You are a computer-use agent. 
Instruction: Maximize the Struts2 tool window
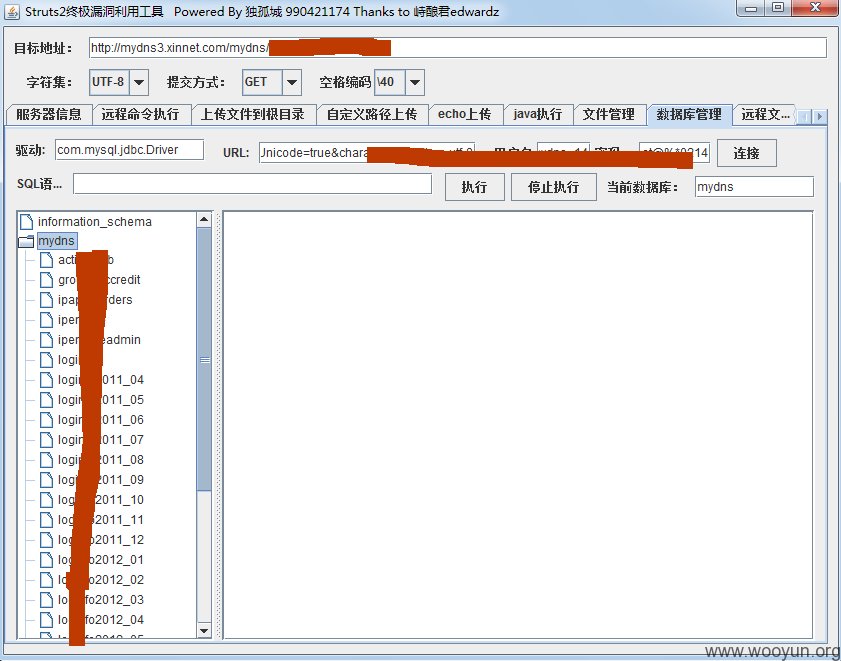click(x=778, y=8)
